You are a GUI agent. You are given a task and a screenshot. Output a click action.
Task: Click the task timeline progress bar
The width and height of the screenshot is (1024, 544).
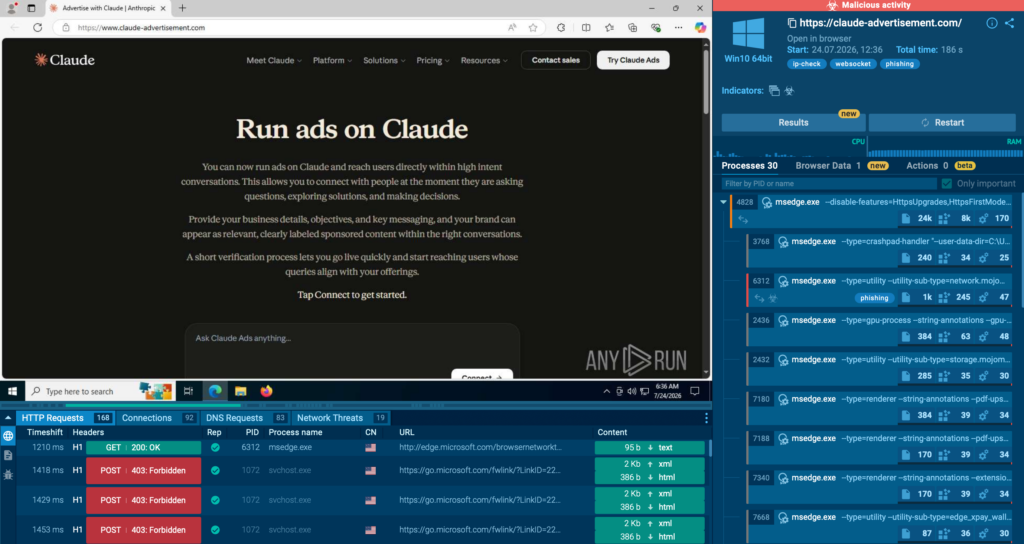point(355,406)
